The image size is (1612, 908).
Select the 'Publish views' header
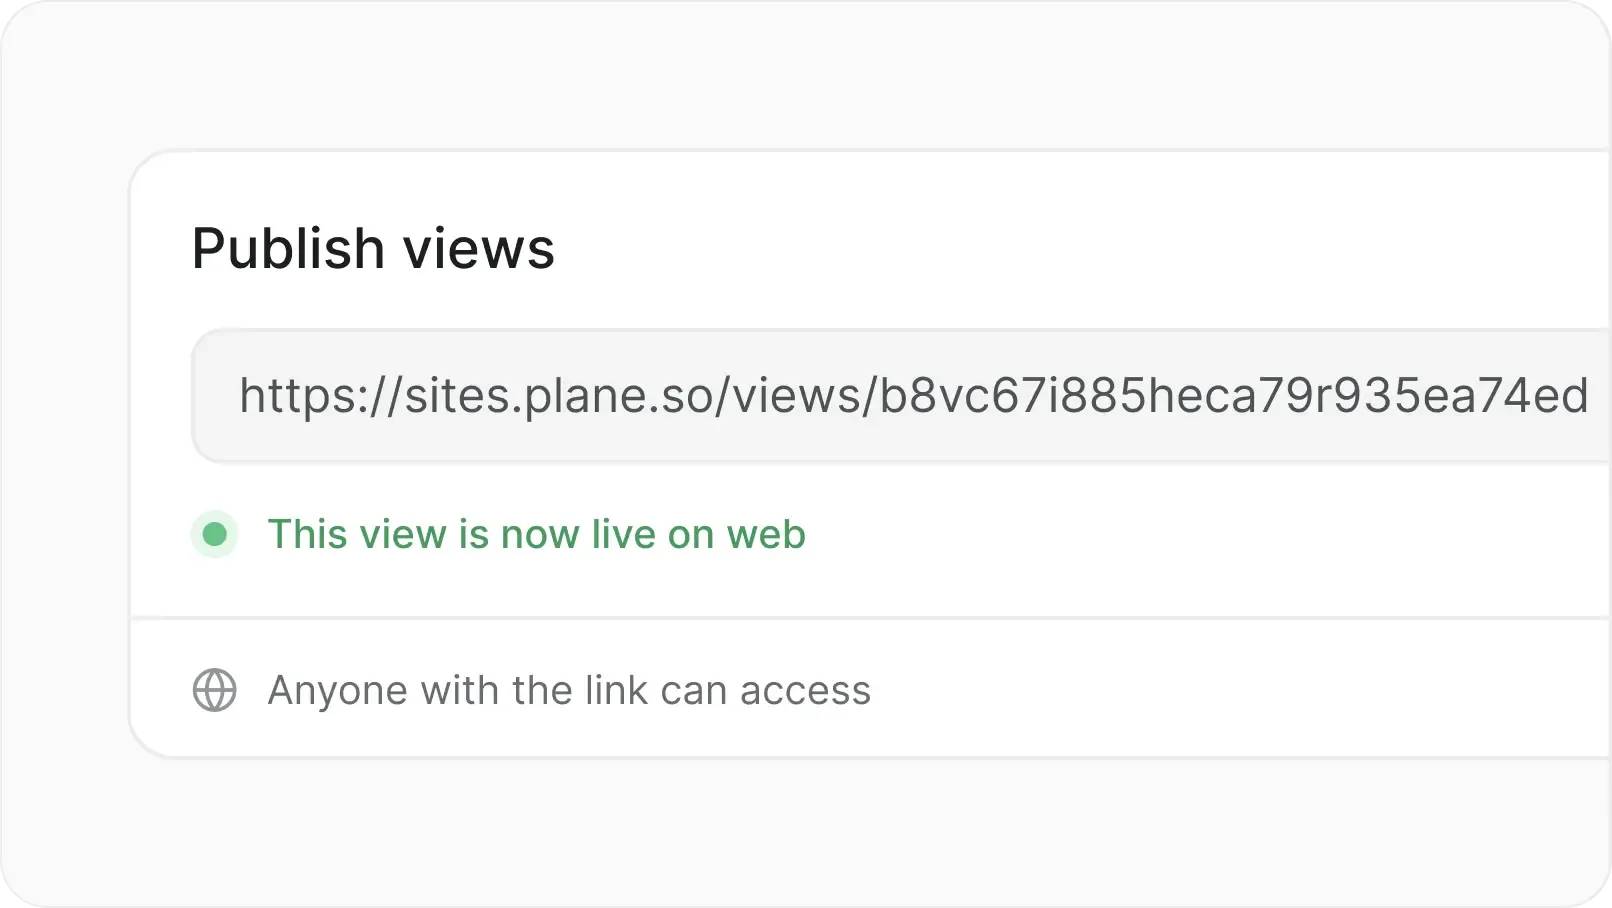click(373, 248)
